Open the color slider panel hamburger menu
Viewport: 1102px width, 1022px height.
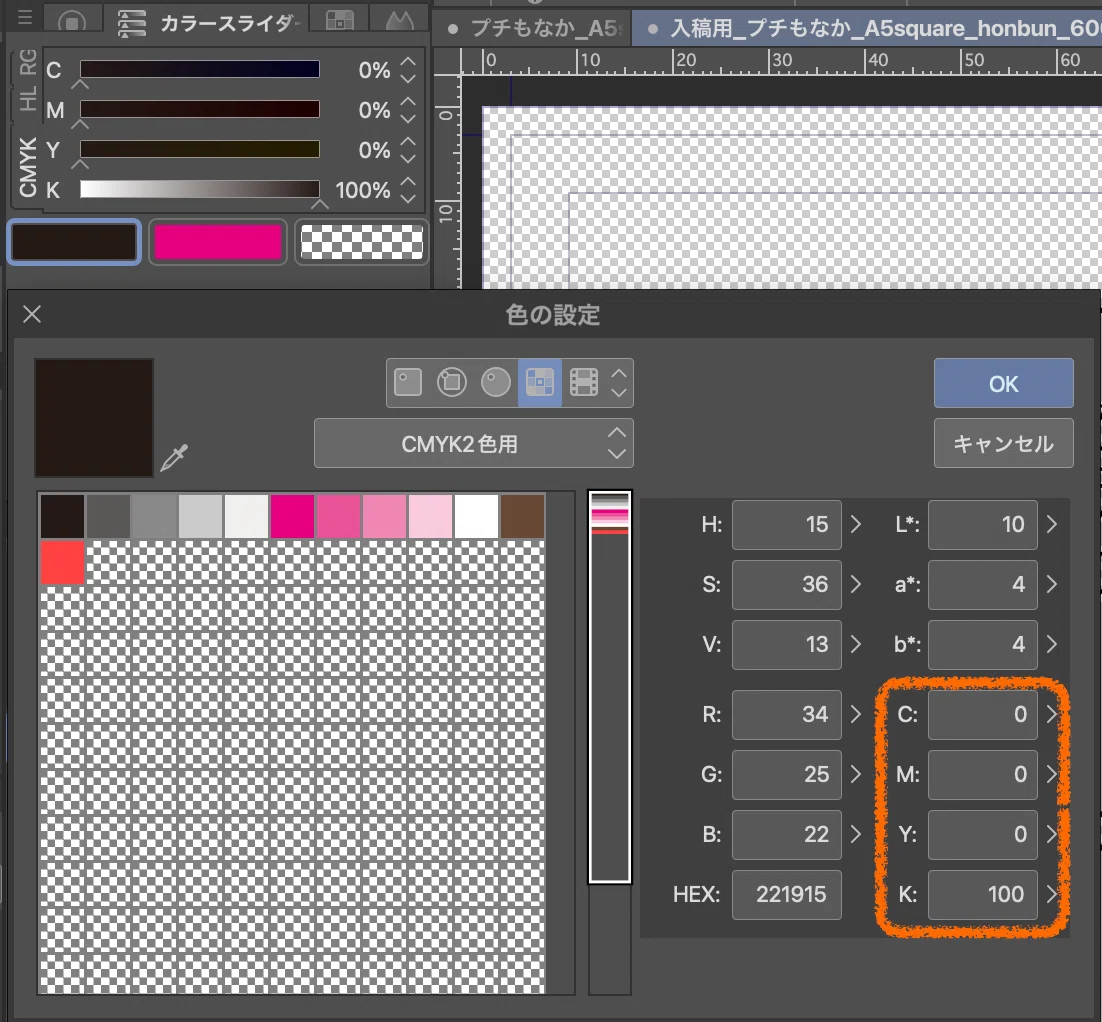coord(25,17)
